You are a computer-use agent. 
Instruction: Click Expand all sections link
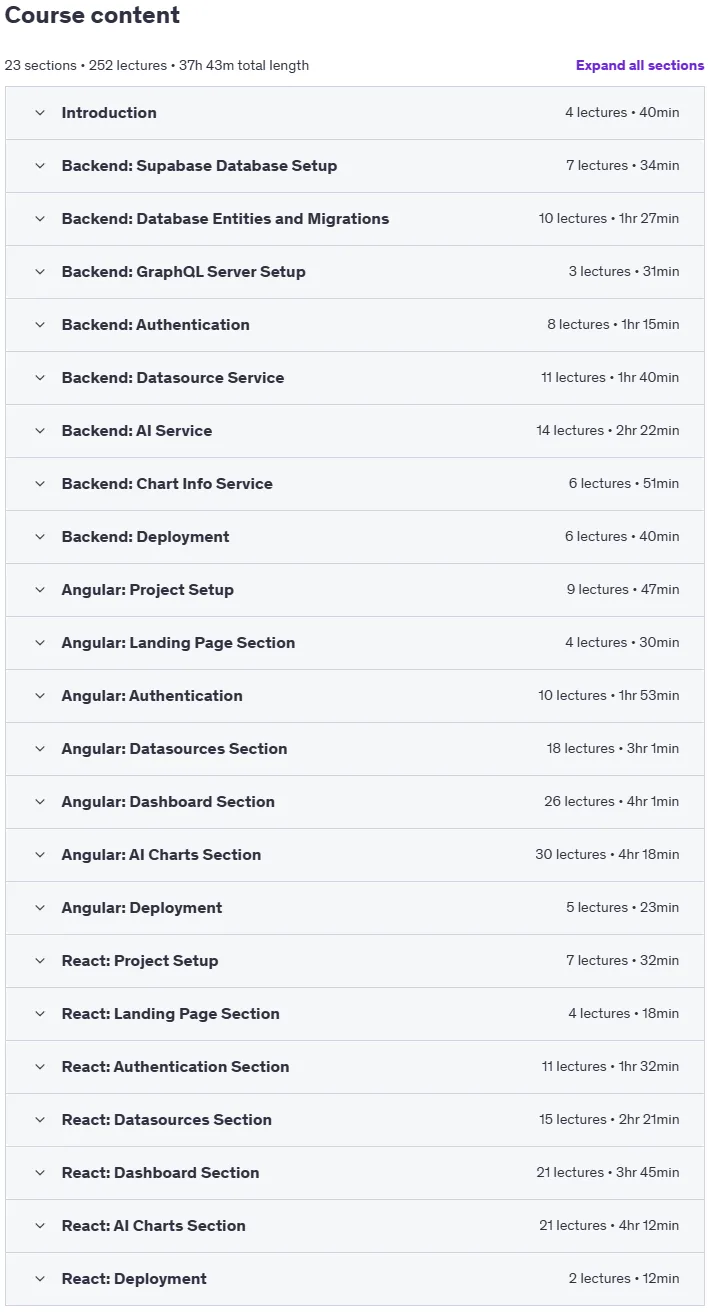tap(640, 65)
